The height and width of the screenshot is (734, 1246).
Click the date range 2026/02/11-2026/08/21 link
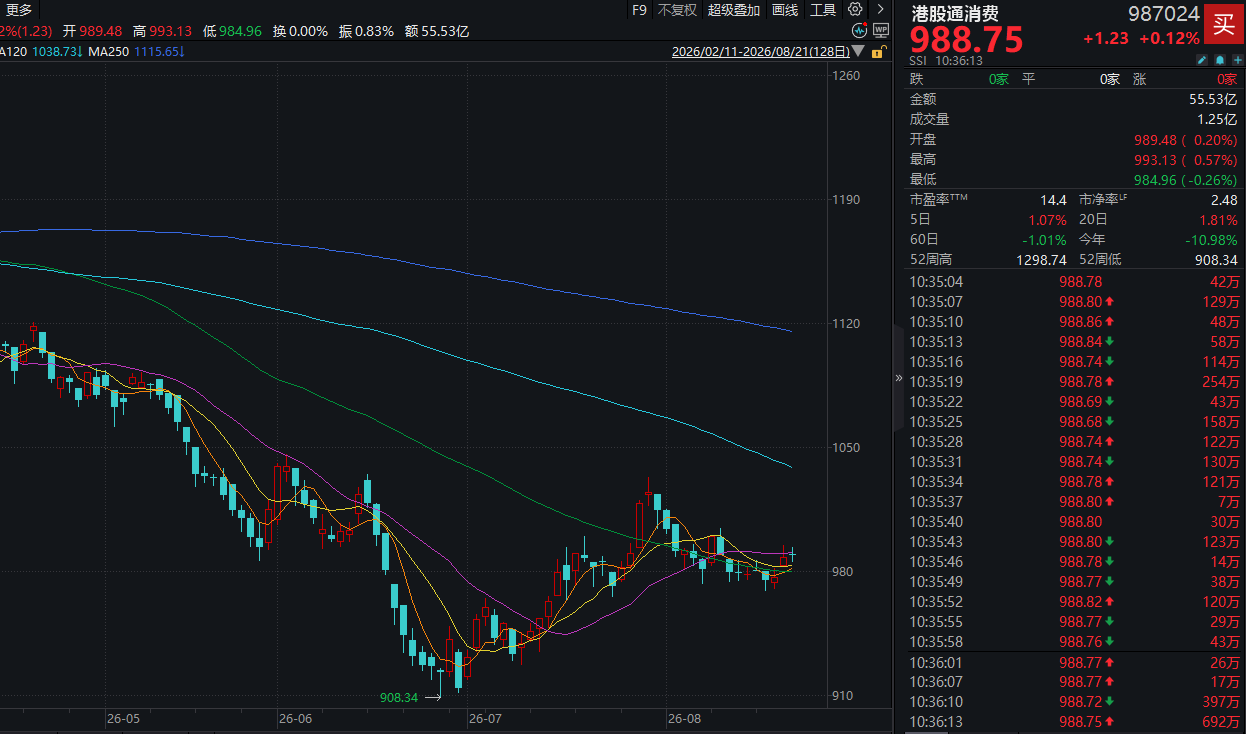pyautogui.click(x=761, y=51)
